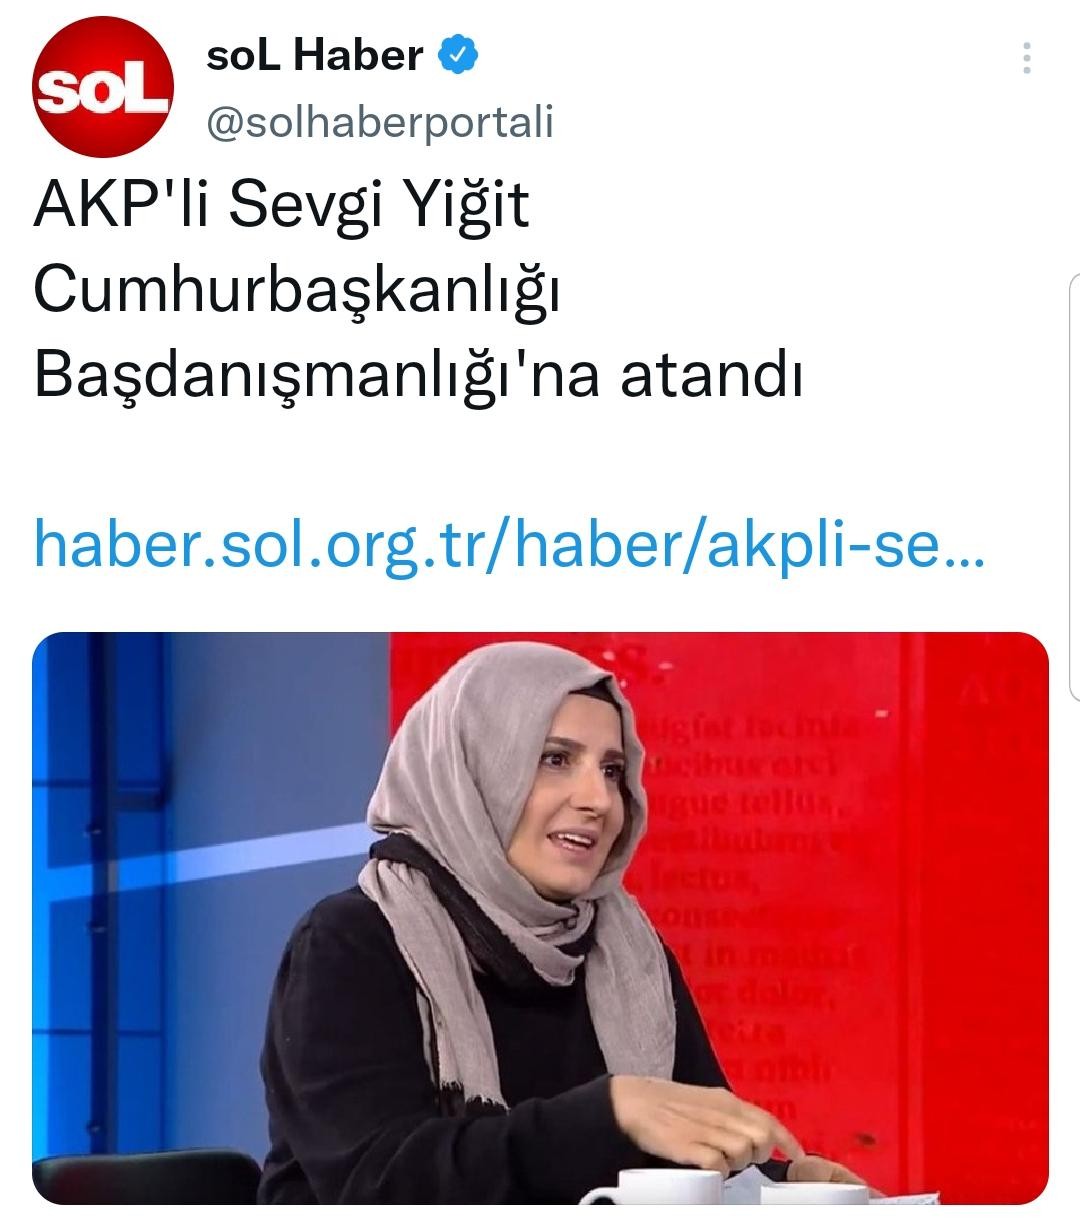Image resolution: width=1080 pixels, height=1224 pixels.
Task: Click the soL Haber display name
Action: click(314, 56)
